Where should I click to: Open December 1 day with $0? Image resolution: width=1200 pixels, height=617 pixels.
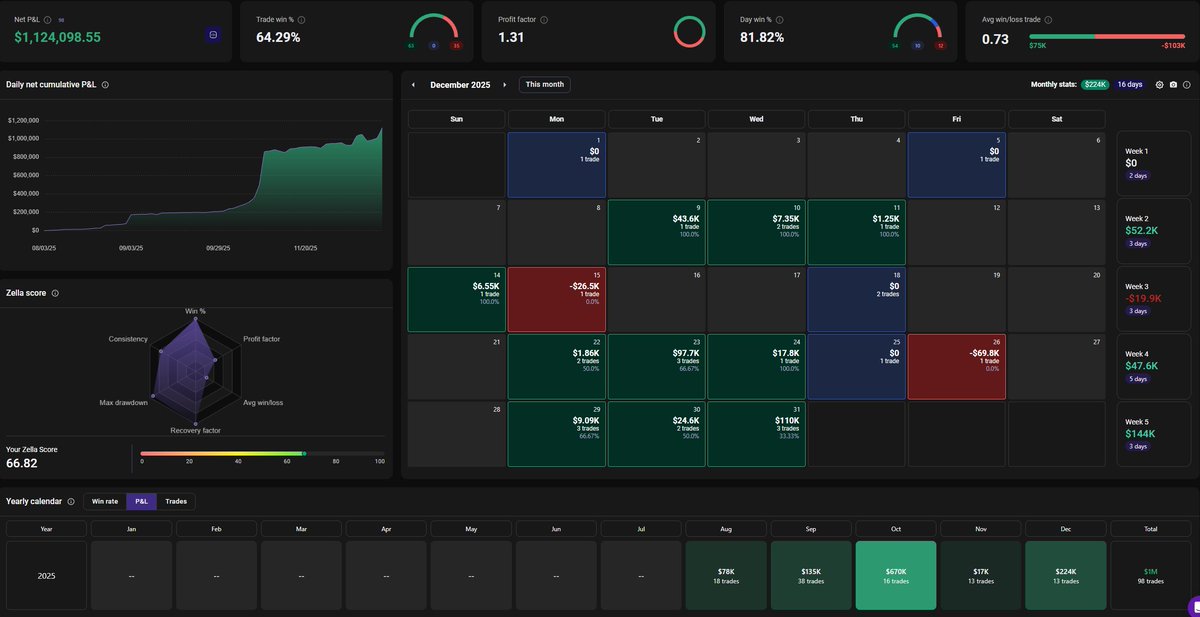(x=556, y=163)
